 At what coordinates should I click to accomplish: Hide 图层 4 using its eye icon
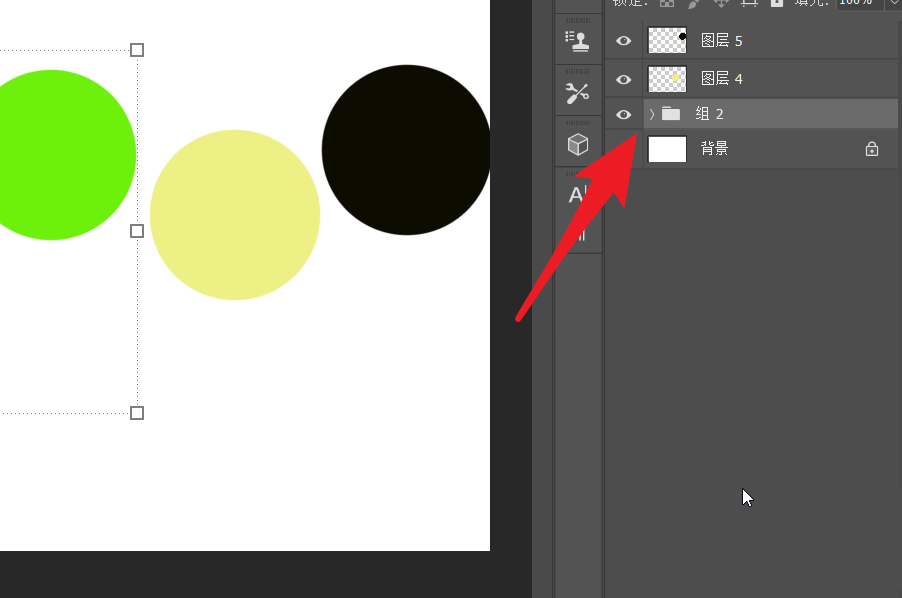click(x=624, y=79)
